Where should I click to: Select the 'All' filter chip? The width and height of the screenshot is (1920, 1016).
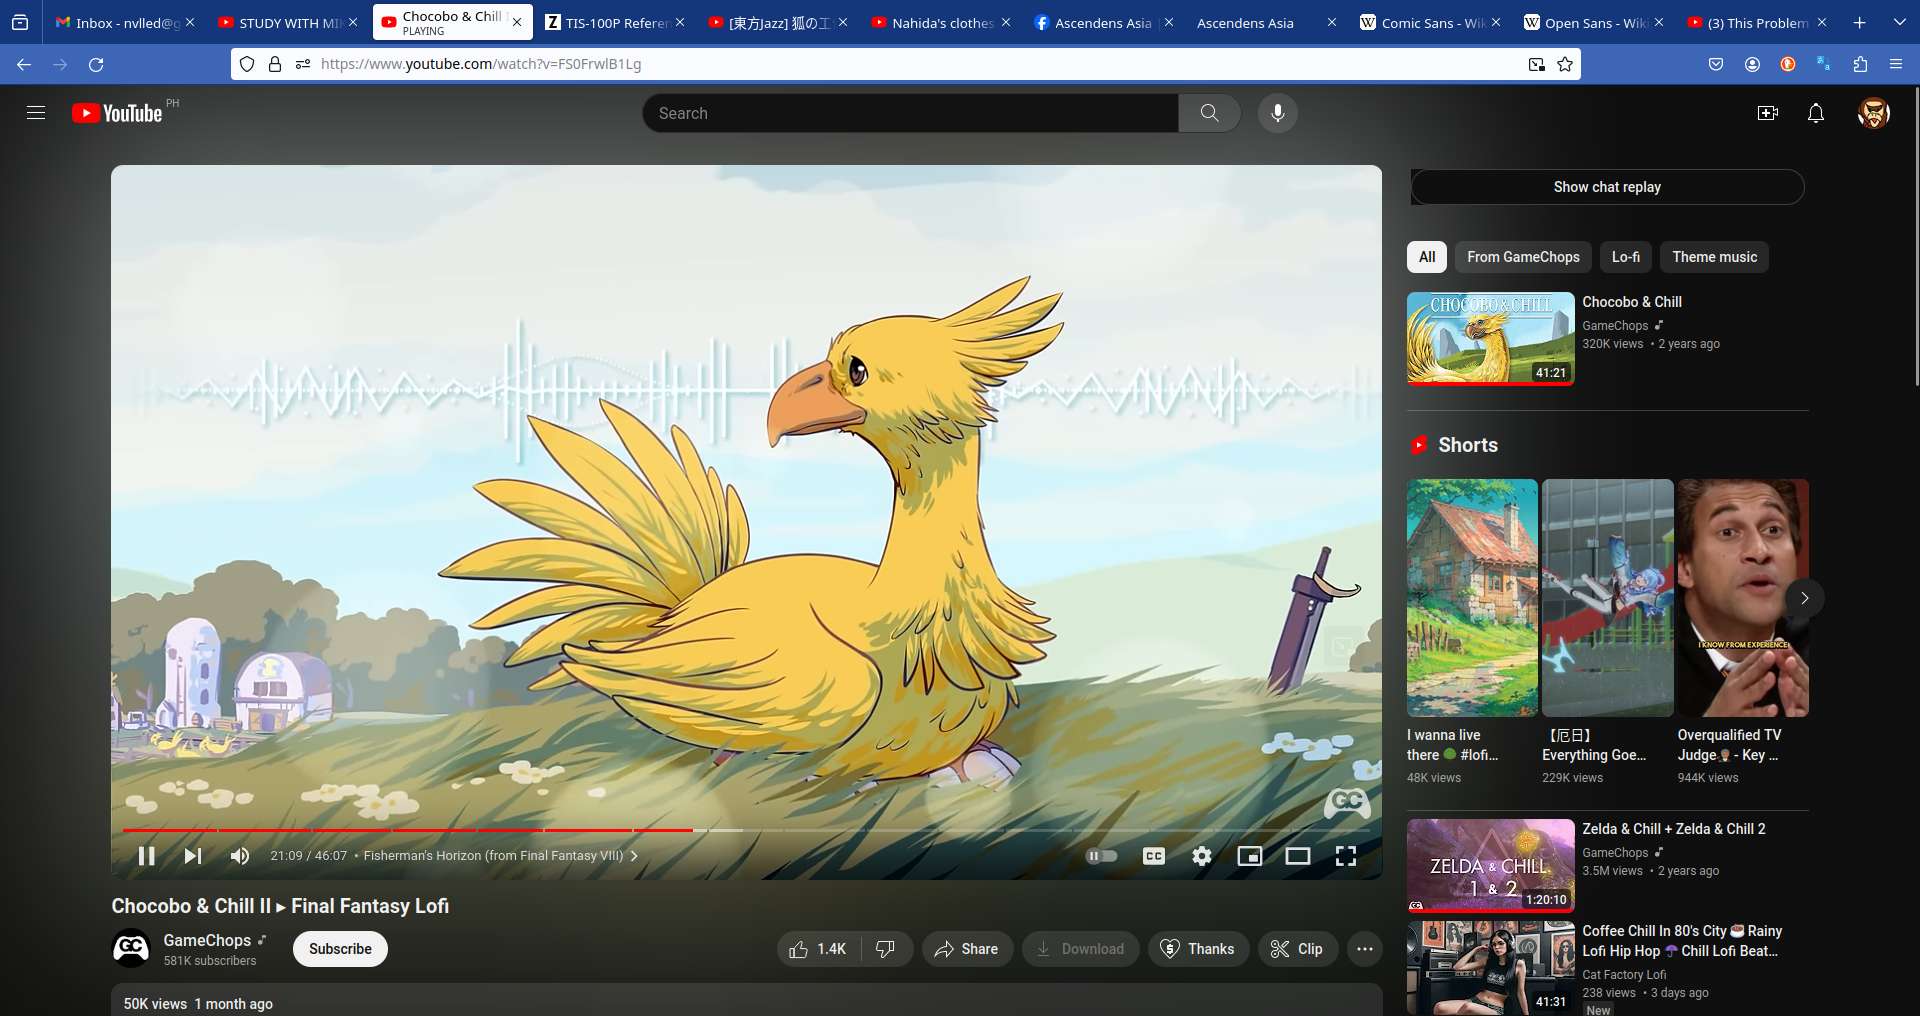1427,257
